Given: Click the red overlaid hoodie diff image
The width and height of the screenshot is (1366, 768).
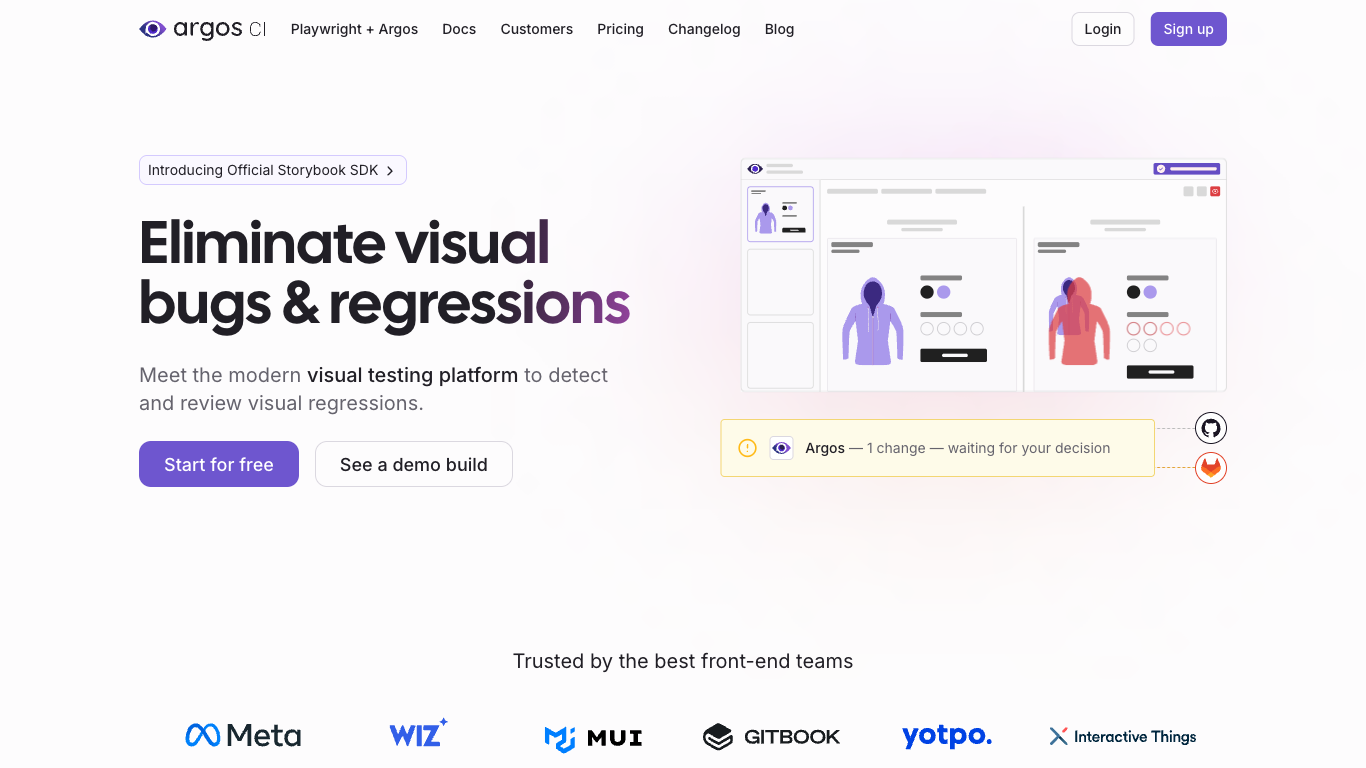Looking at the screenshot, I should (1079, 321).
